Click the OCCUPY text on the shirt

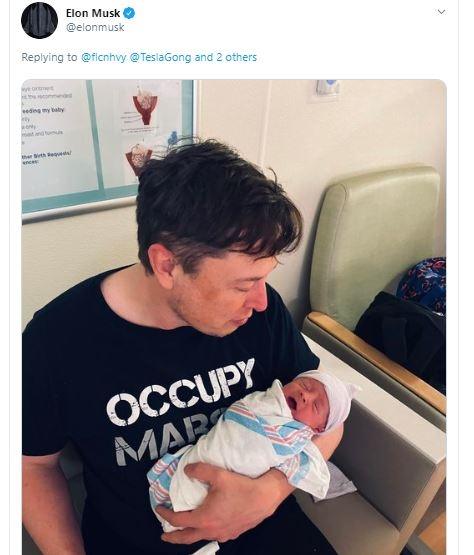(x=181, y=391)
